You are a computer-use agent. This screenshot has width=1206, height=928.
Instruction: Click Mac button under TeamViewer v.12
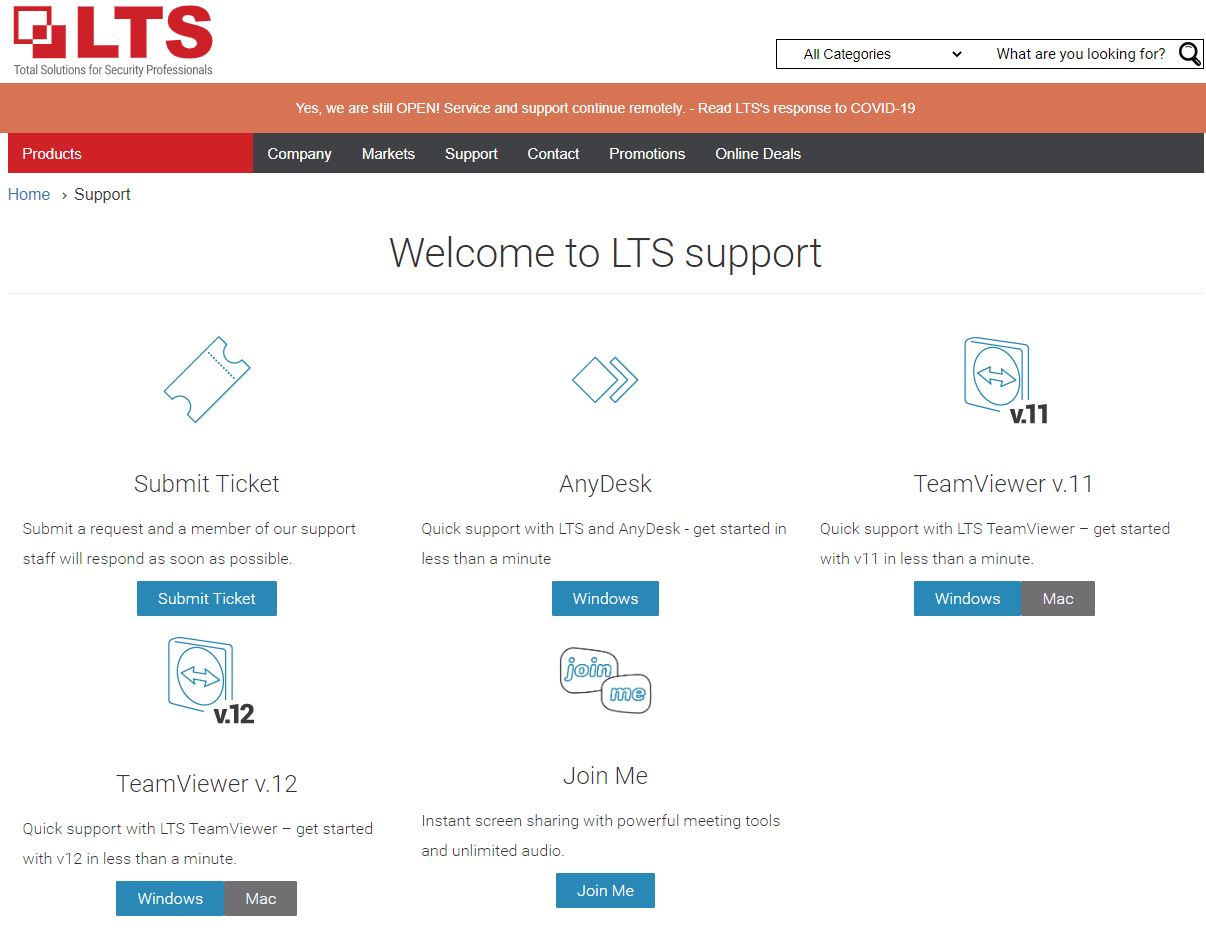pyautogui.click(x=261, y=898)
